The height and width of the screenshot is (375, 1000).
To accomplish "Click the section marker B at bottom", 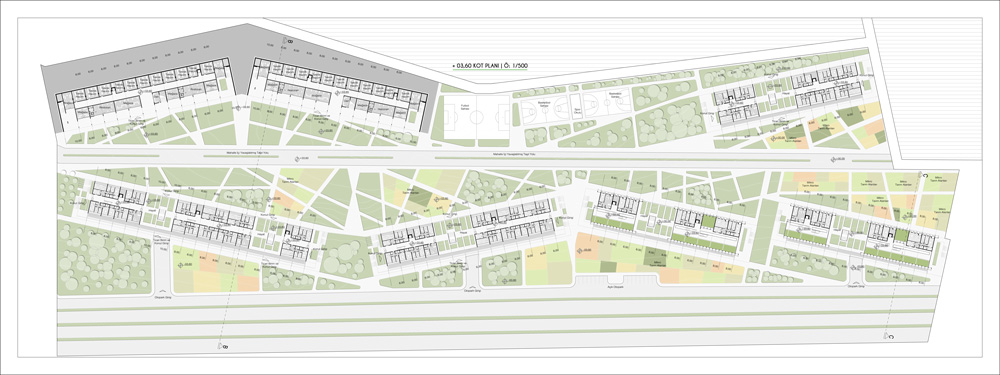I will [224, 346].
